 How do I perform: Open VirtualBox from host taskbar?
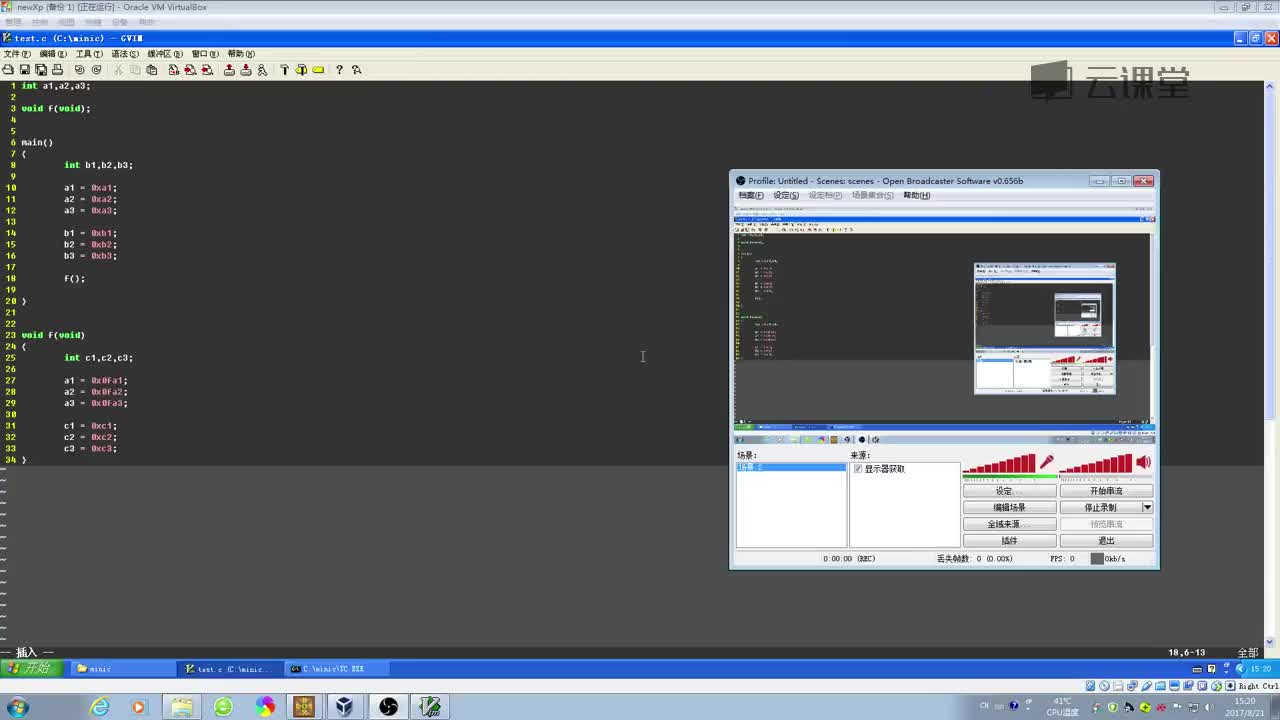pos(345,707)
